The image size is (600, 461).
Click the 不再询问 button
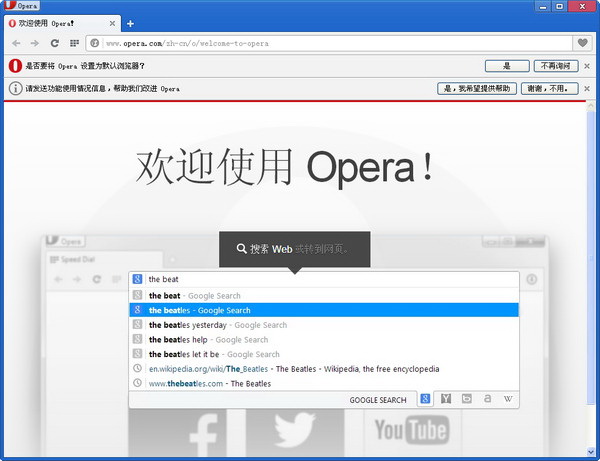[x=555, y=66]
